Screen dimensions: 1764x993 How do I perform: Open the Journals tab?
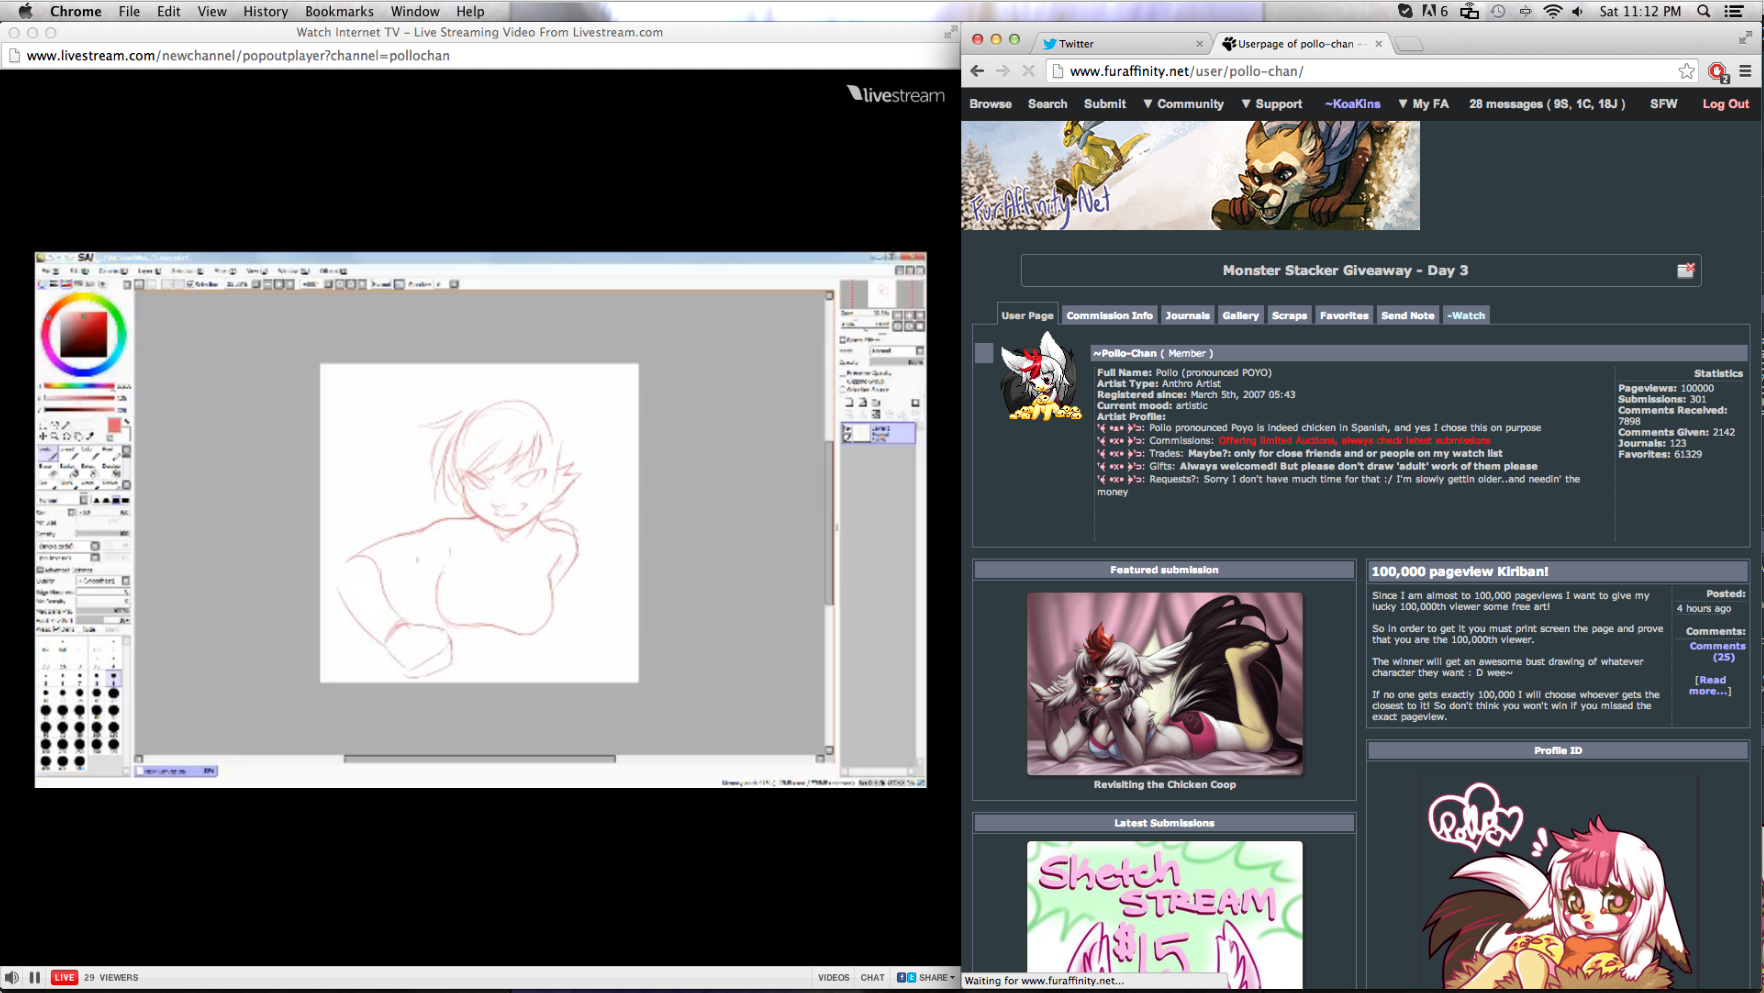pyautogui.click(x=1187, y=315)
